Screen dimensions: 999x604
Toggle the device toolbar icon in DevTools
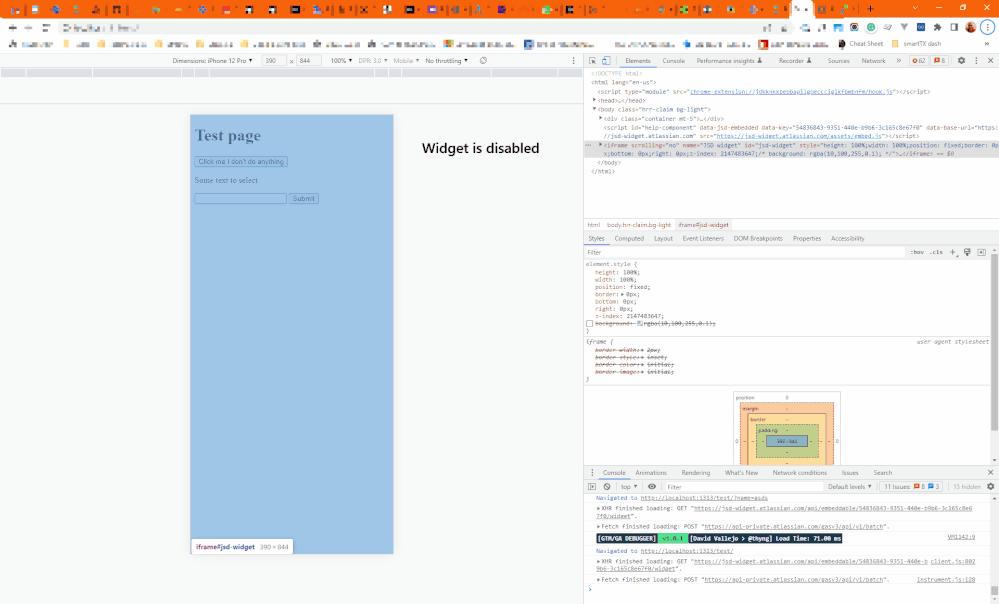click(x=606, y=61)
